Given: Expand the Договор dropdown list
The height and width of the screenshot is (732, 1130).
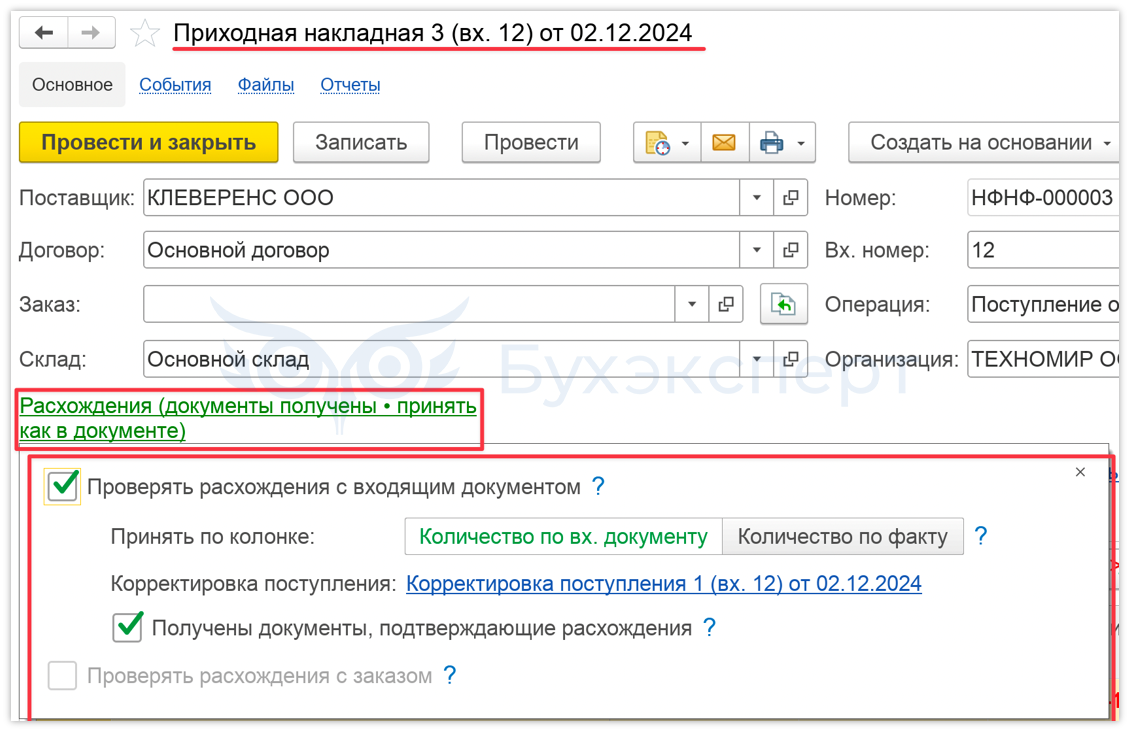Looking at the screenshot, I should point(757,250).
